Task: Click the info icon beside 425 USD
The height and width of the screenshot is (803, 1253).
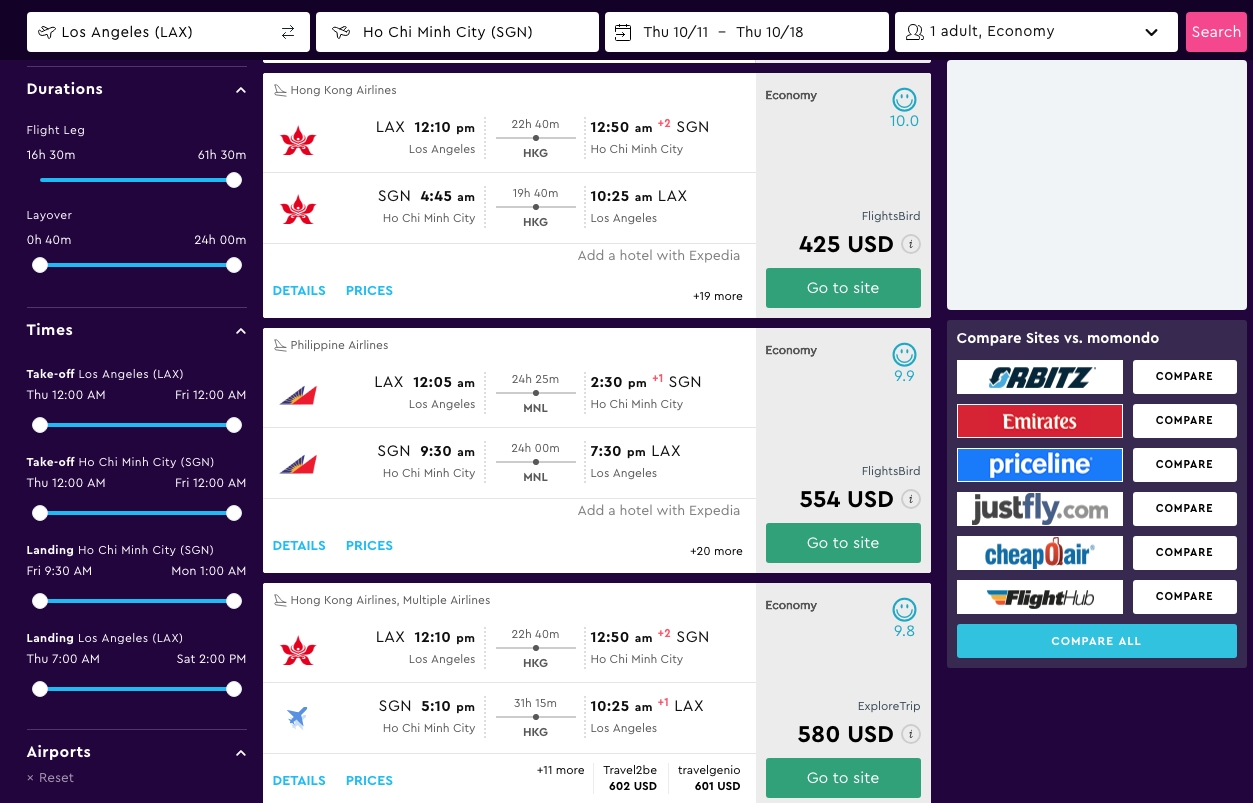Action: (x=910, y=244)
